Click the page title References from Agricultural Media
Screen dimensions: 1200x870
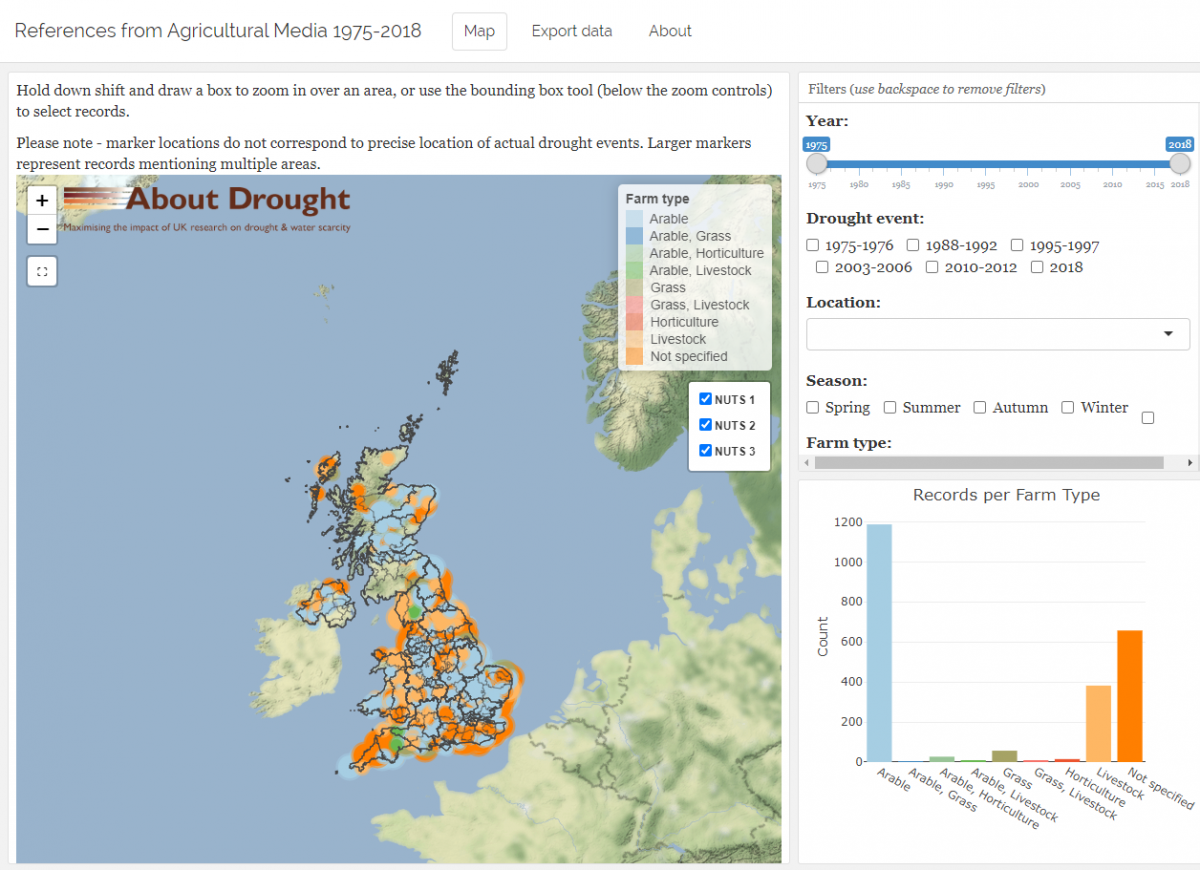click(x=218, y=31)
